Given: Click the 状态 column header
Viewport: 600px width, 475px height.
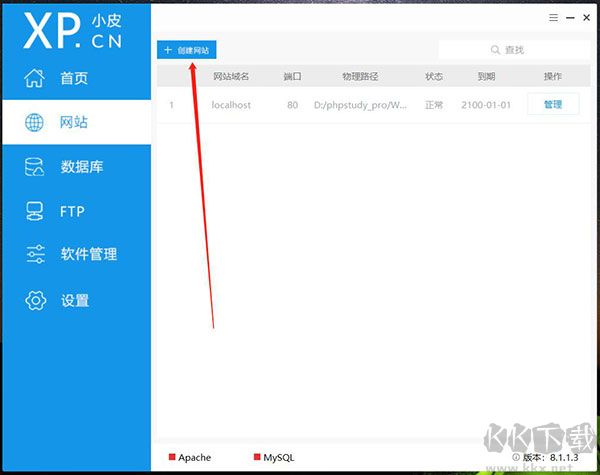Looking at the screenshot, I should (x=434, y=77).
